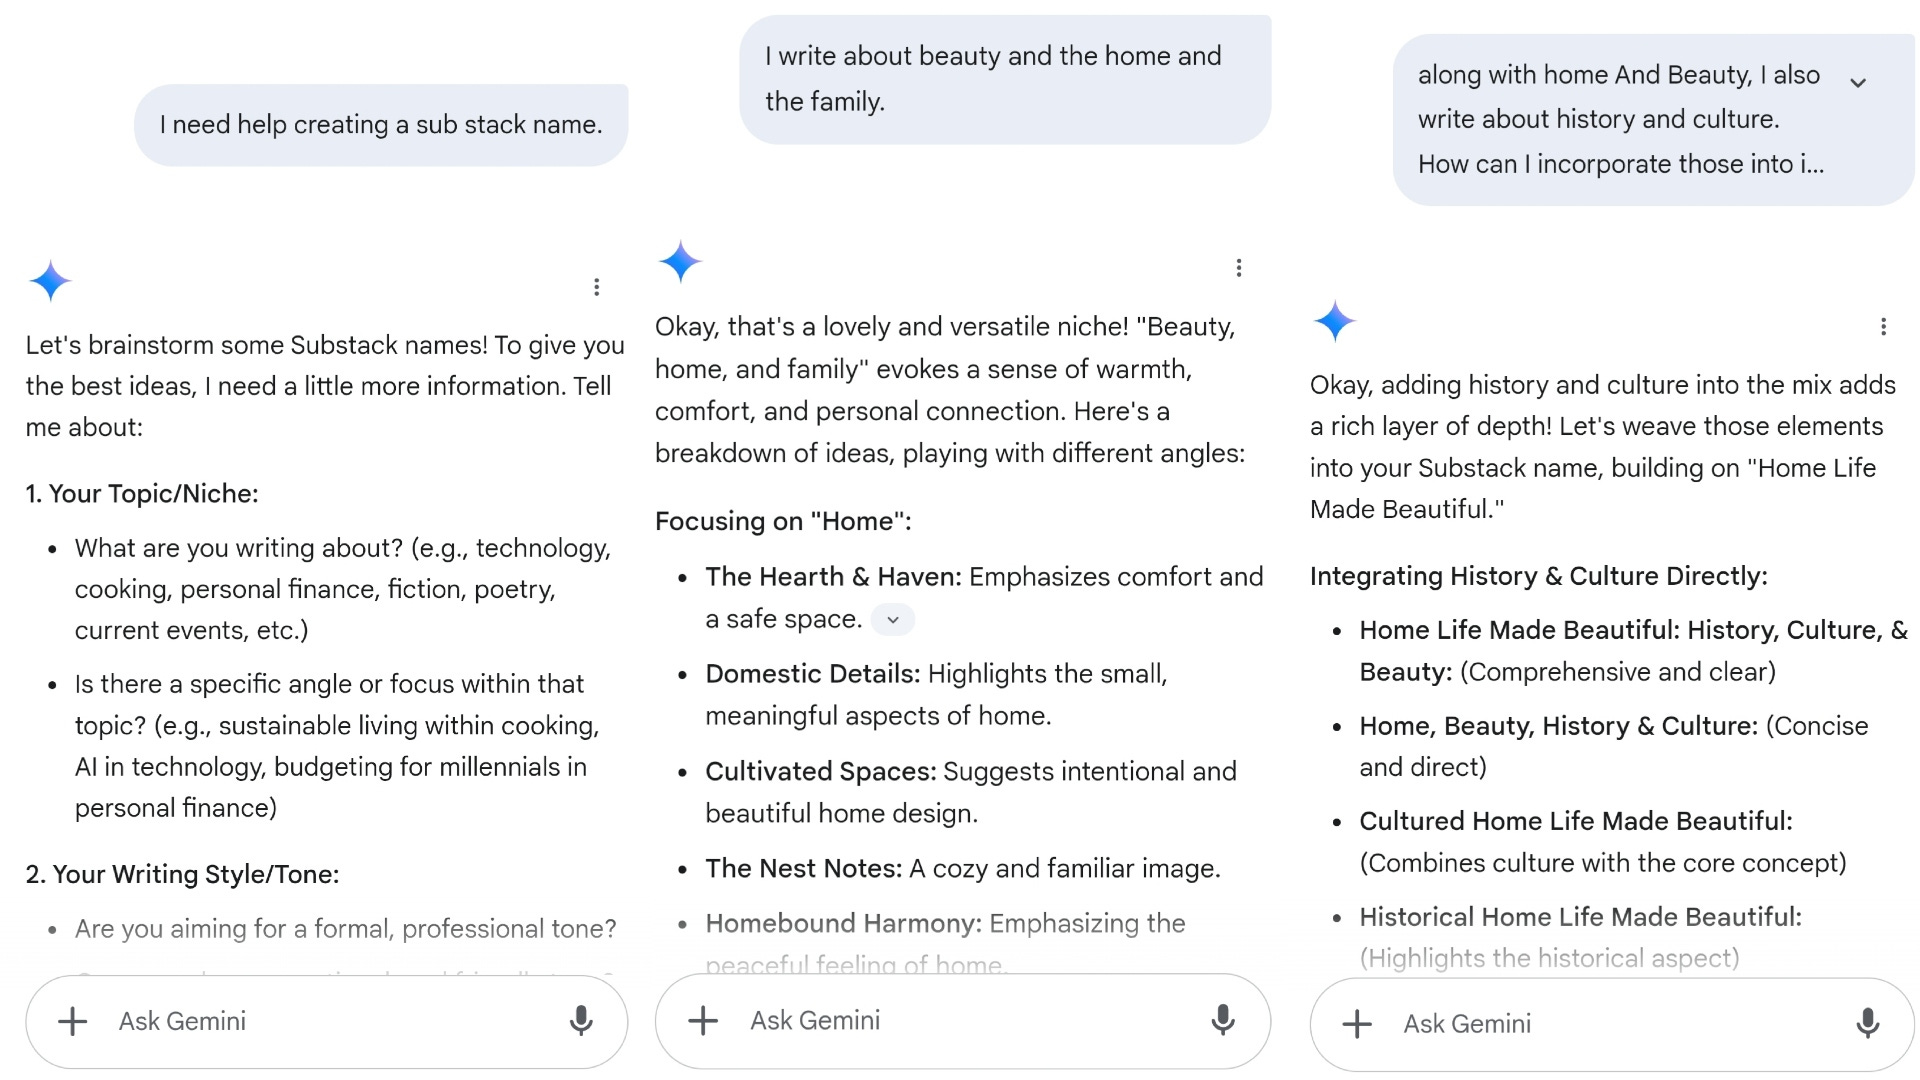
Task: Click the microphone icon in right panel
Action: 1867,1023
